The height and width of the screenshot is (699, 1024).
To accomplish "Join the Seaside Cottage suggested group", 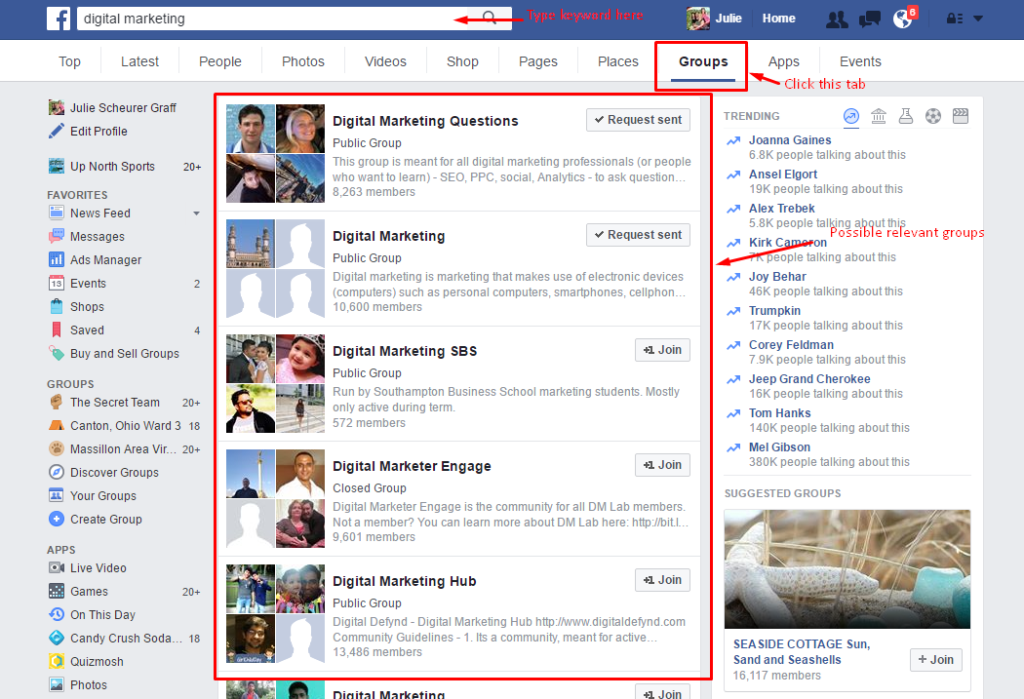I will 936,660.
